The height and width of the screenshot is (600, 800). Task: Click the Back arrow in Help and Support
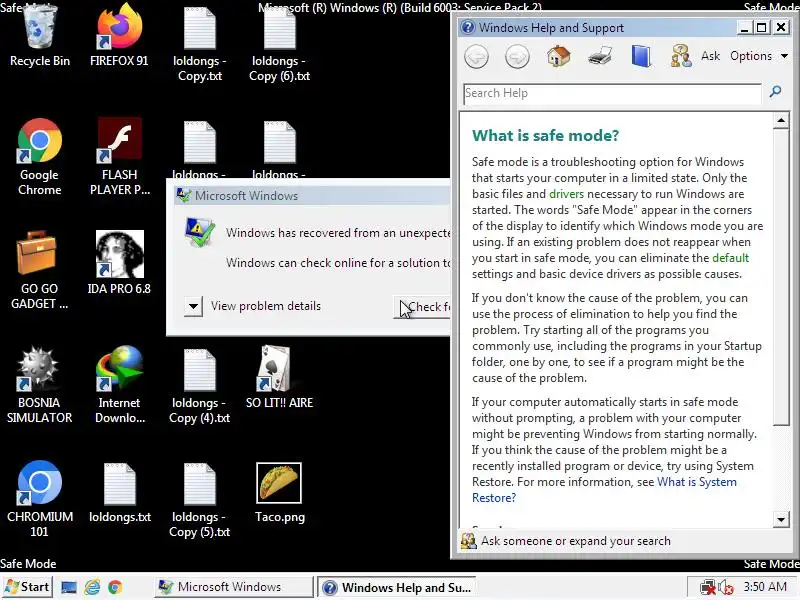pos(477,56)
